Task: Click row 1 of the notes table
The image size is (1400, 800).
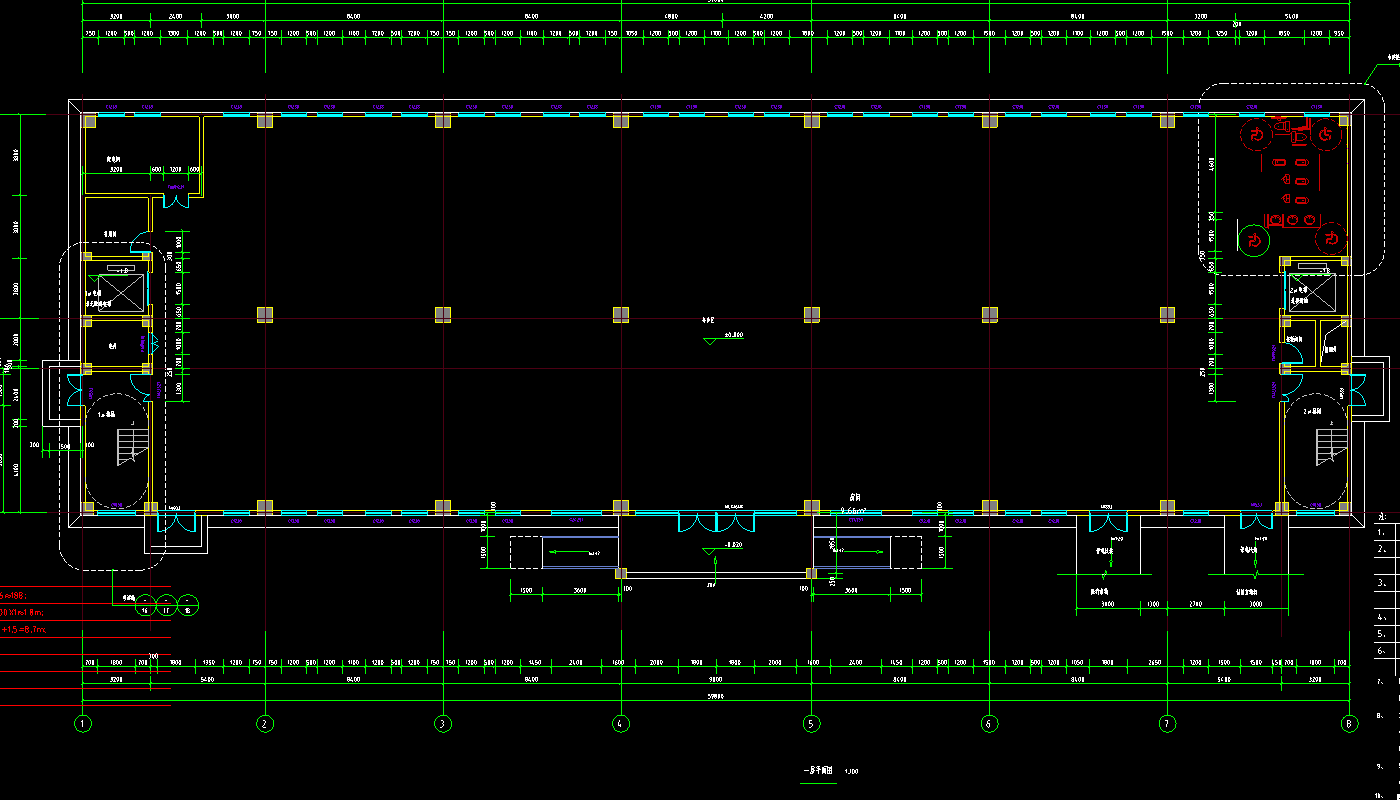Action: coord(1386,533)
